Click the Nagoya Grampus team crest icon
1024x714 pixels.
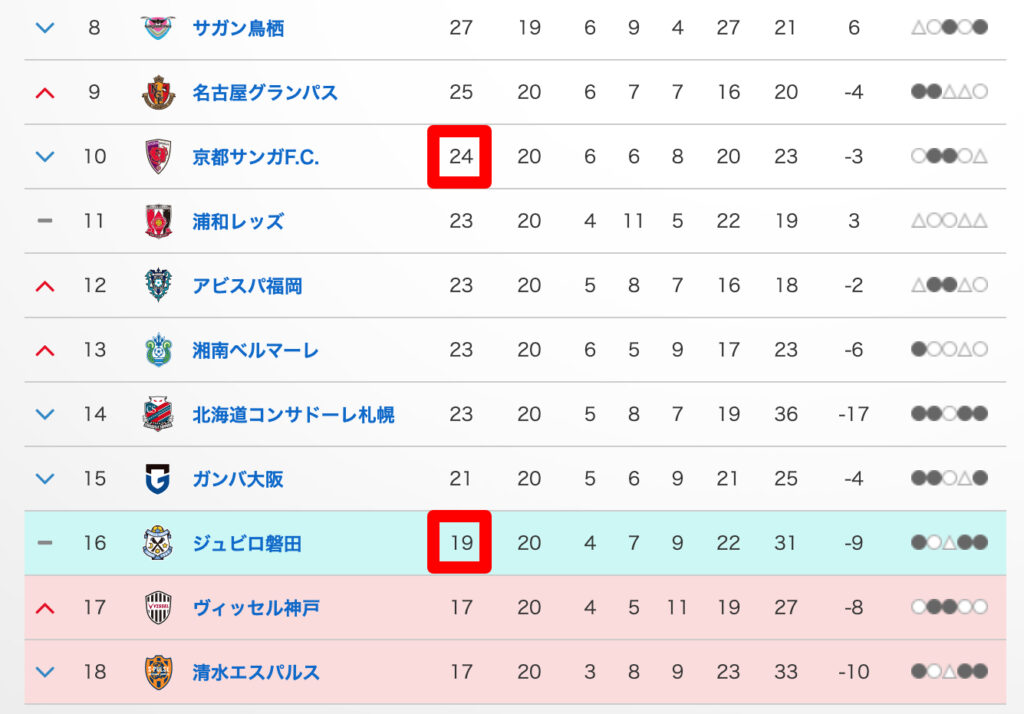[x=158, y=92]
